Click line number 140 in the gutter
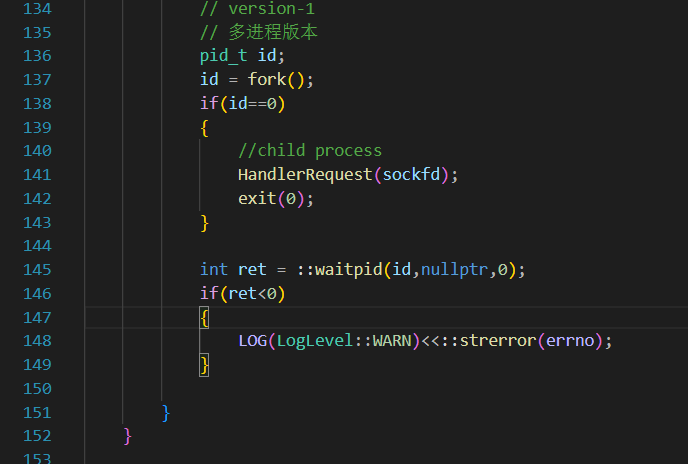The image size is (688, 464). (x=37, y=151)
